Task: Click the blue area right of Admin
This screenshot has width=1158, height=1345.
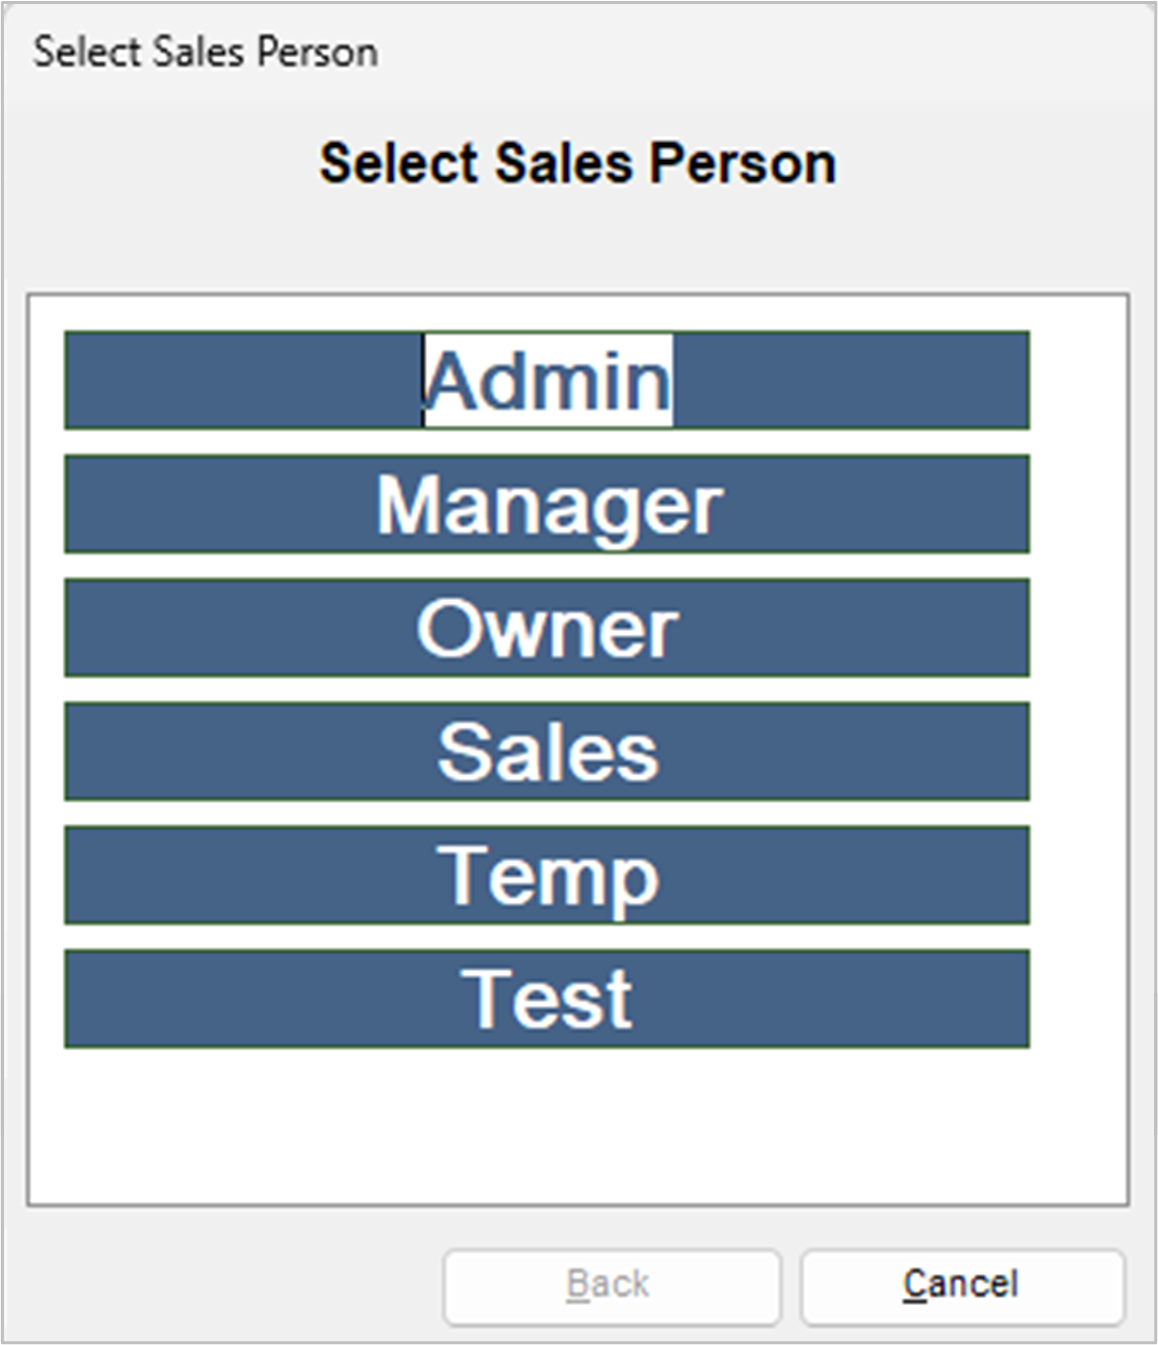Action: point(850,380)
